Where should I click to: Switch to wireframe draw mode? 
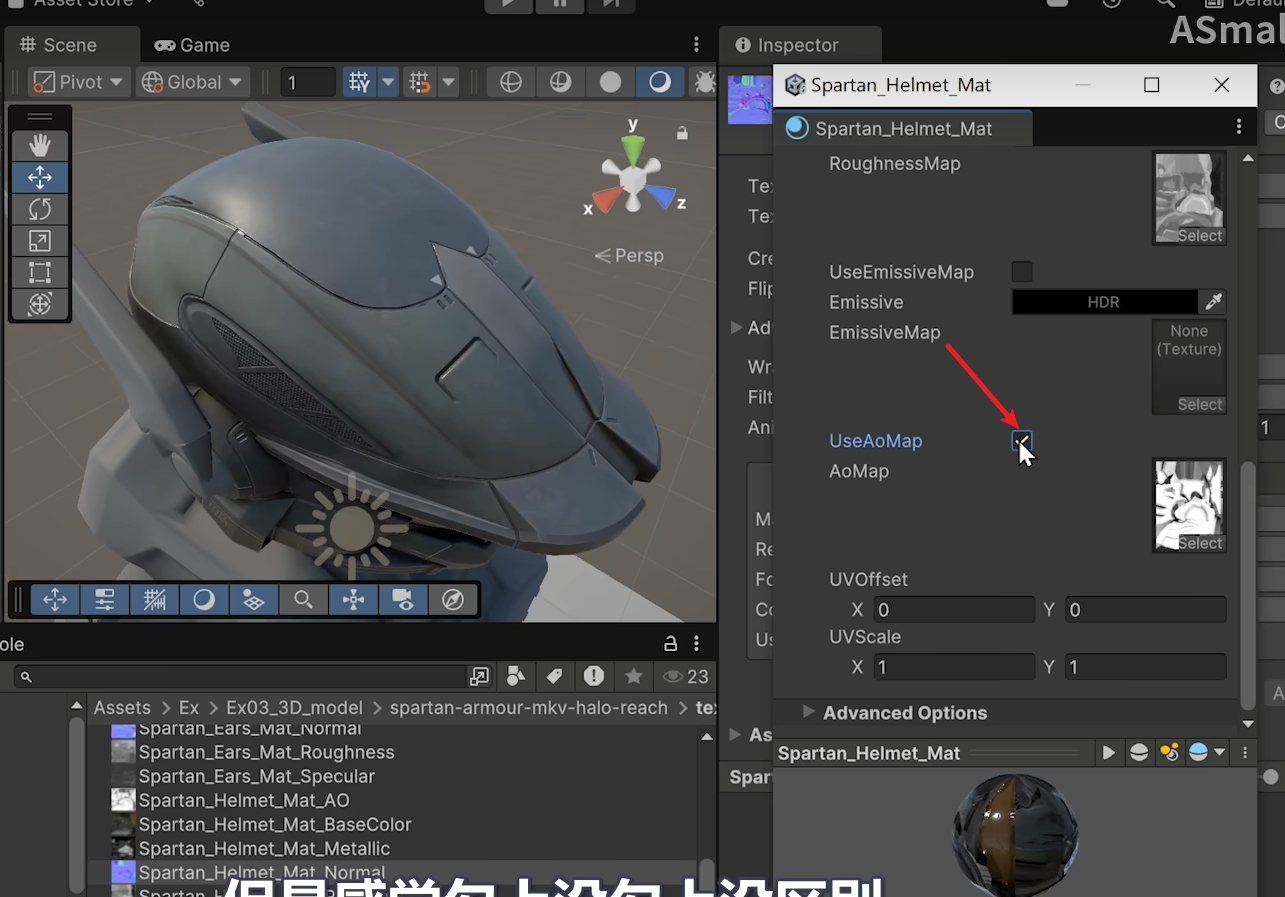(511, 82)
